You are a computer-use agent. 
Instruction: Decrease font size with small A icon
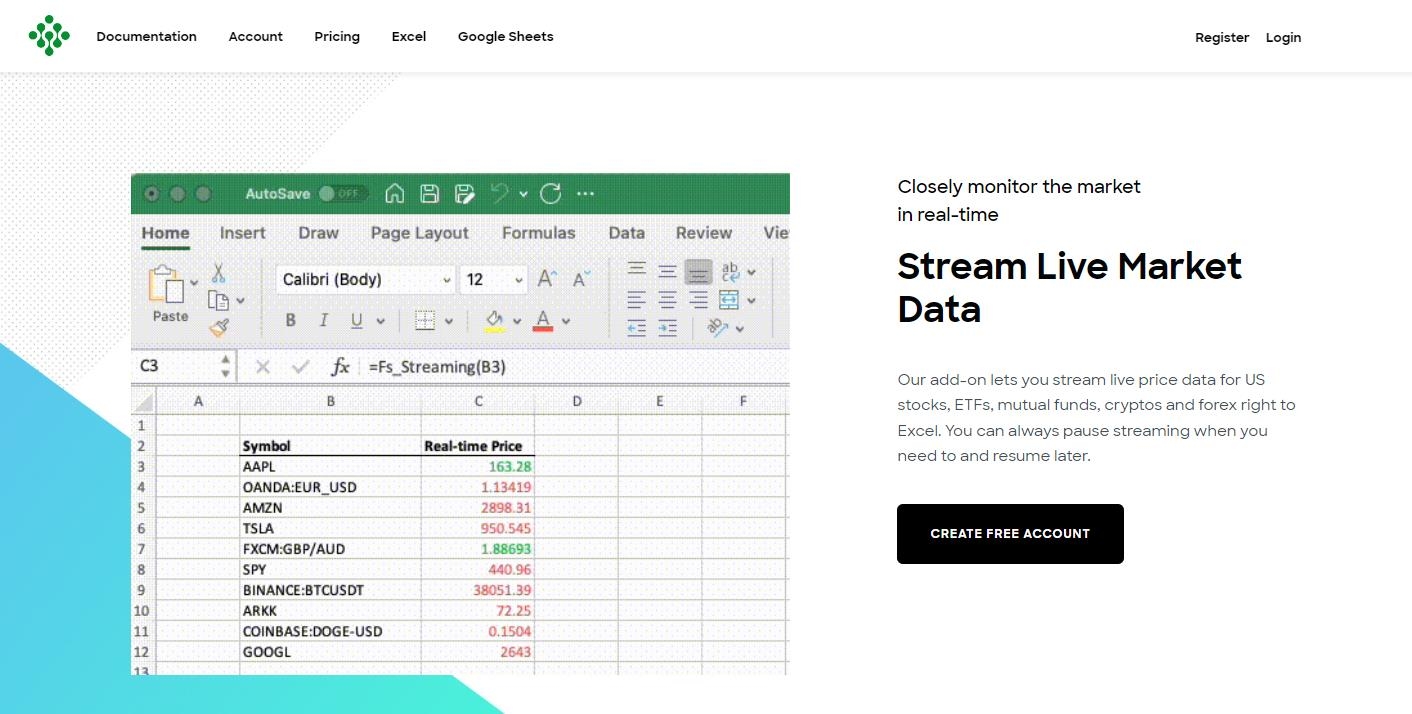click(581, 279)
